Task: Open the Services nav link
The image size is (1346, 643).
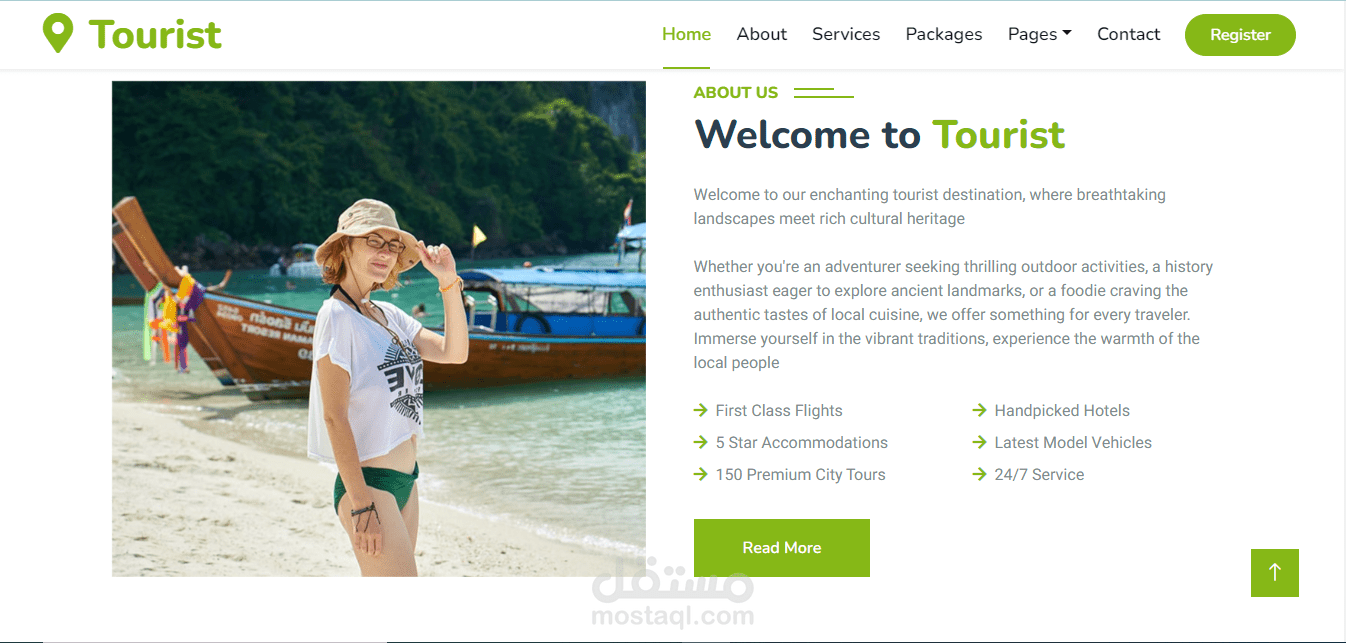Action: pyautogui.click(x=846, y=34)
